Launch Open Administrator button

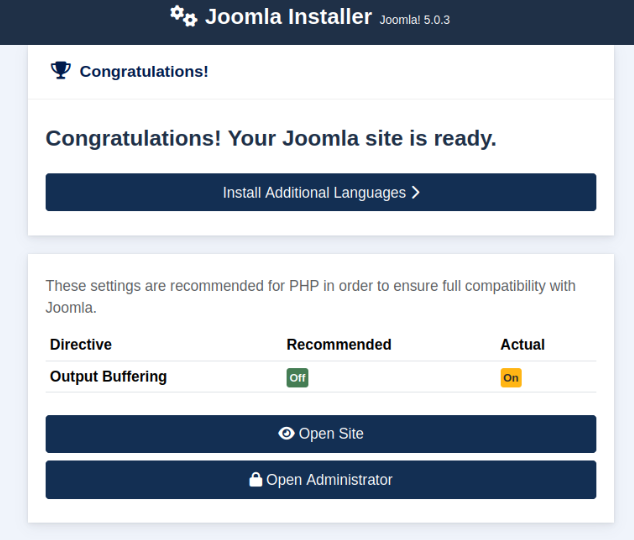click(321, 479)
